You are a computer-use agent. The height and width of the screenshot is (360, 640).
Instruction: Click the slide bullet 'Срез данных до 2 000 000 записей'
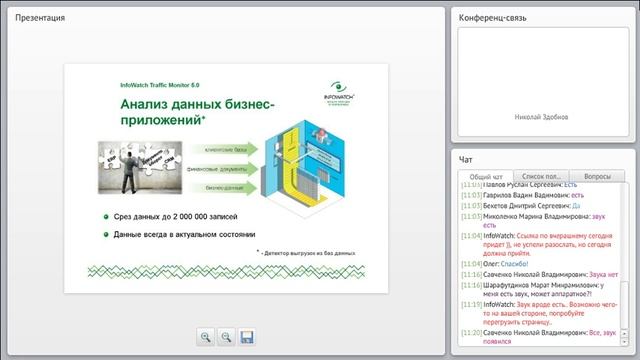click(x=176, y=217)
